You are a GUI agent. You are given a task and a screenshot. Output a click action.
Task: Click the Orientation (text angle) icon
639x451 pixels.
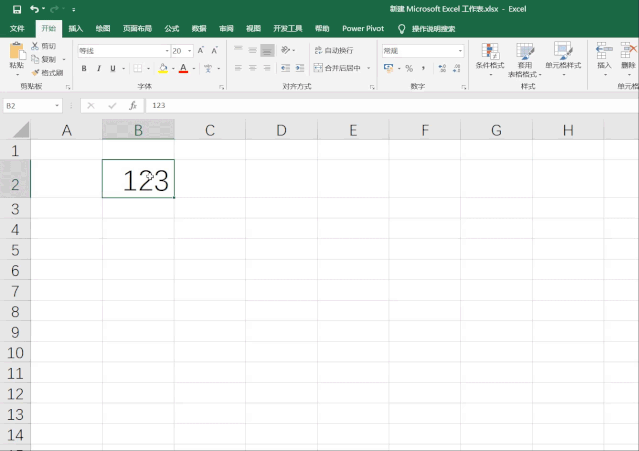pos(286,50)
